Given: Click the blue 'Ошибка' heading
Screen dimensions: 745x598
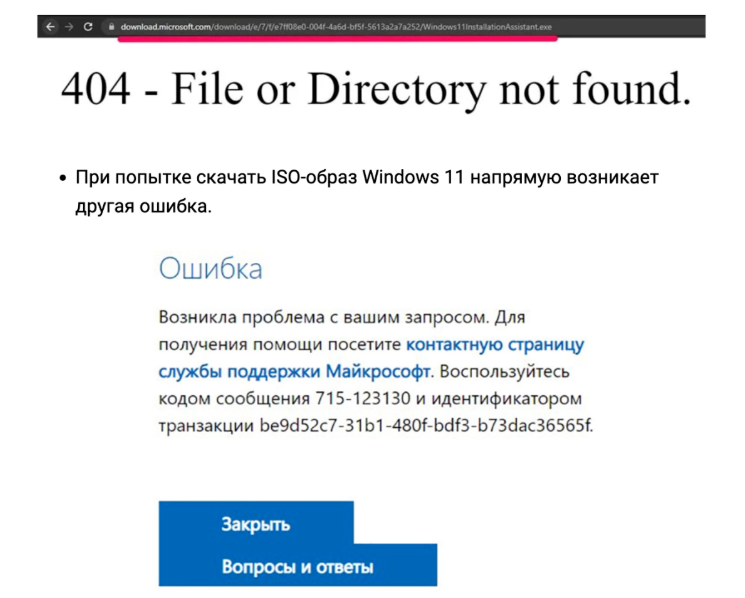Looking at the screenshot, I should [x=210, y=268].
